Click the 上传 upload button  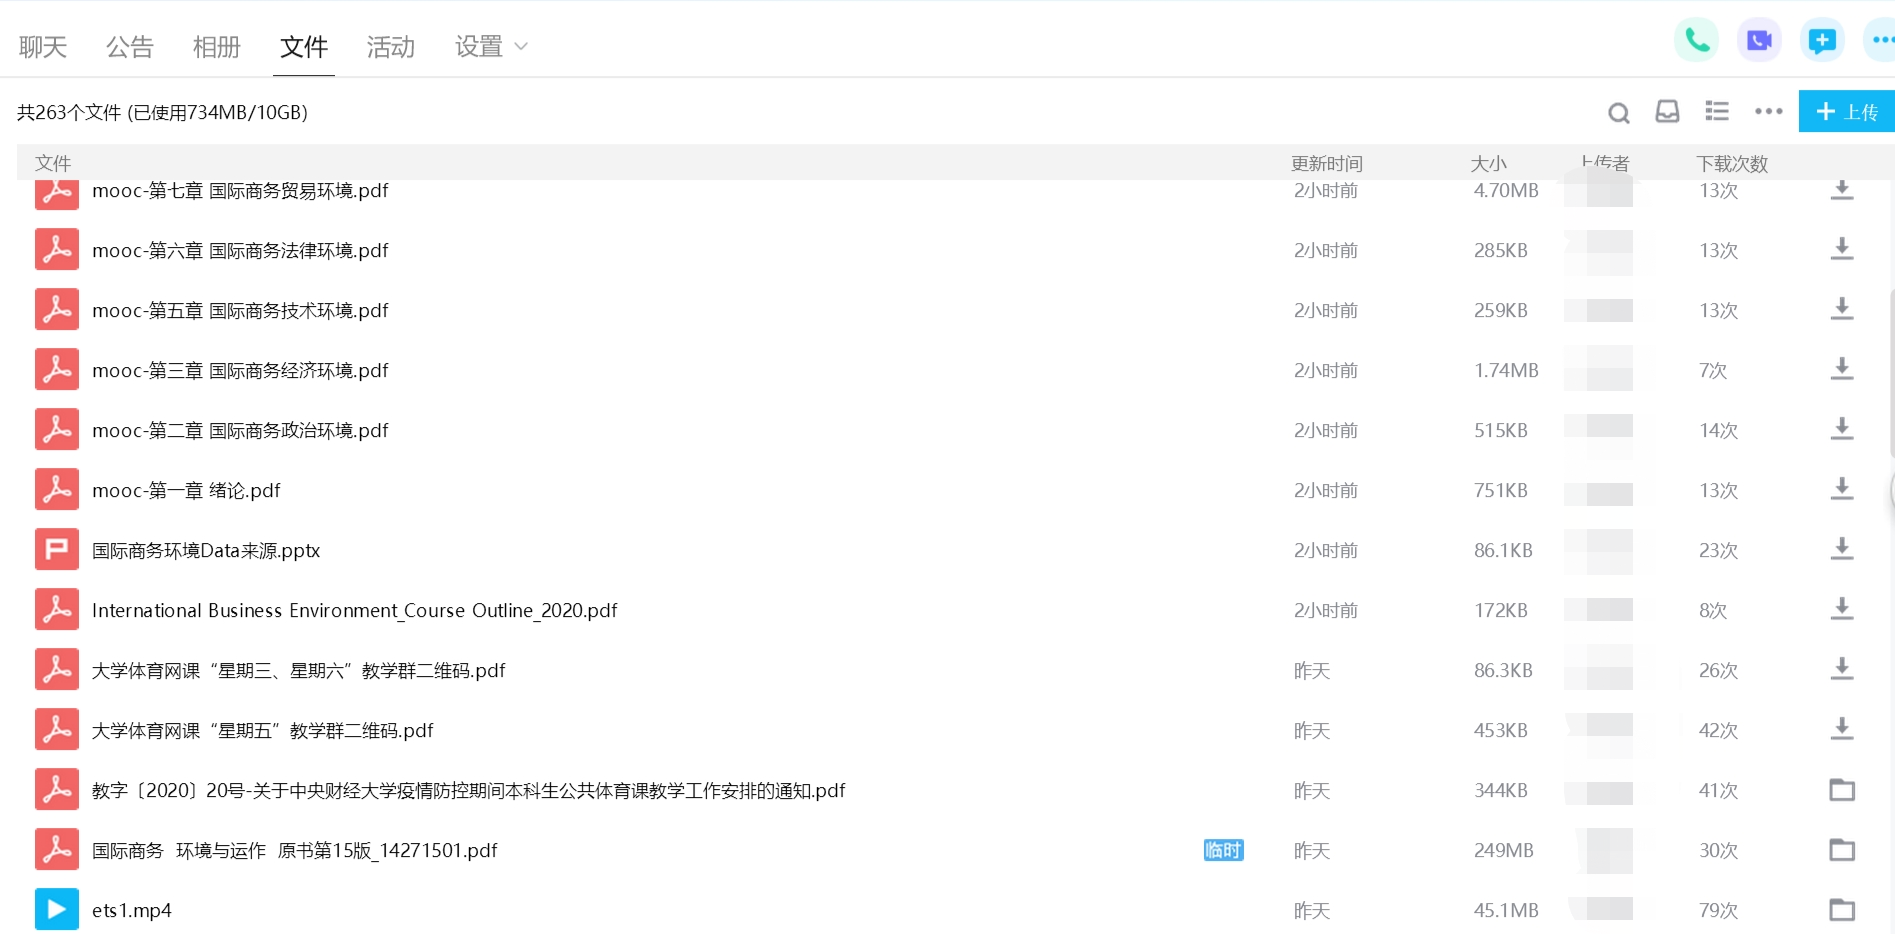click(x=1846, y=112)
